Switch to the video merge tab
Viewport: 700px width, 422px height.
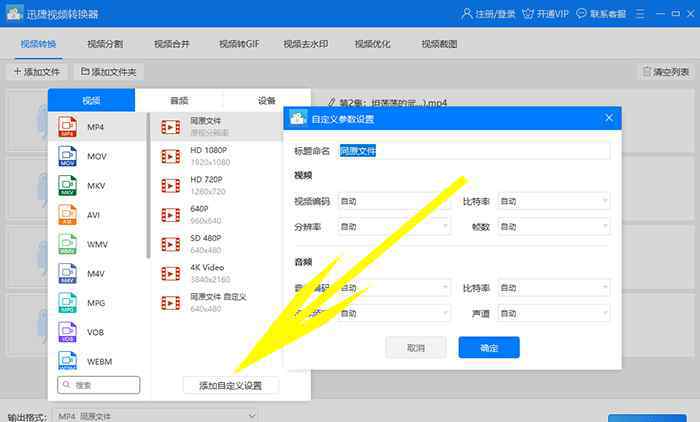[x=172, y=44]
